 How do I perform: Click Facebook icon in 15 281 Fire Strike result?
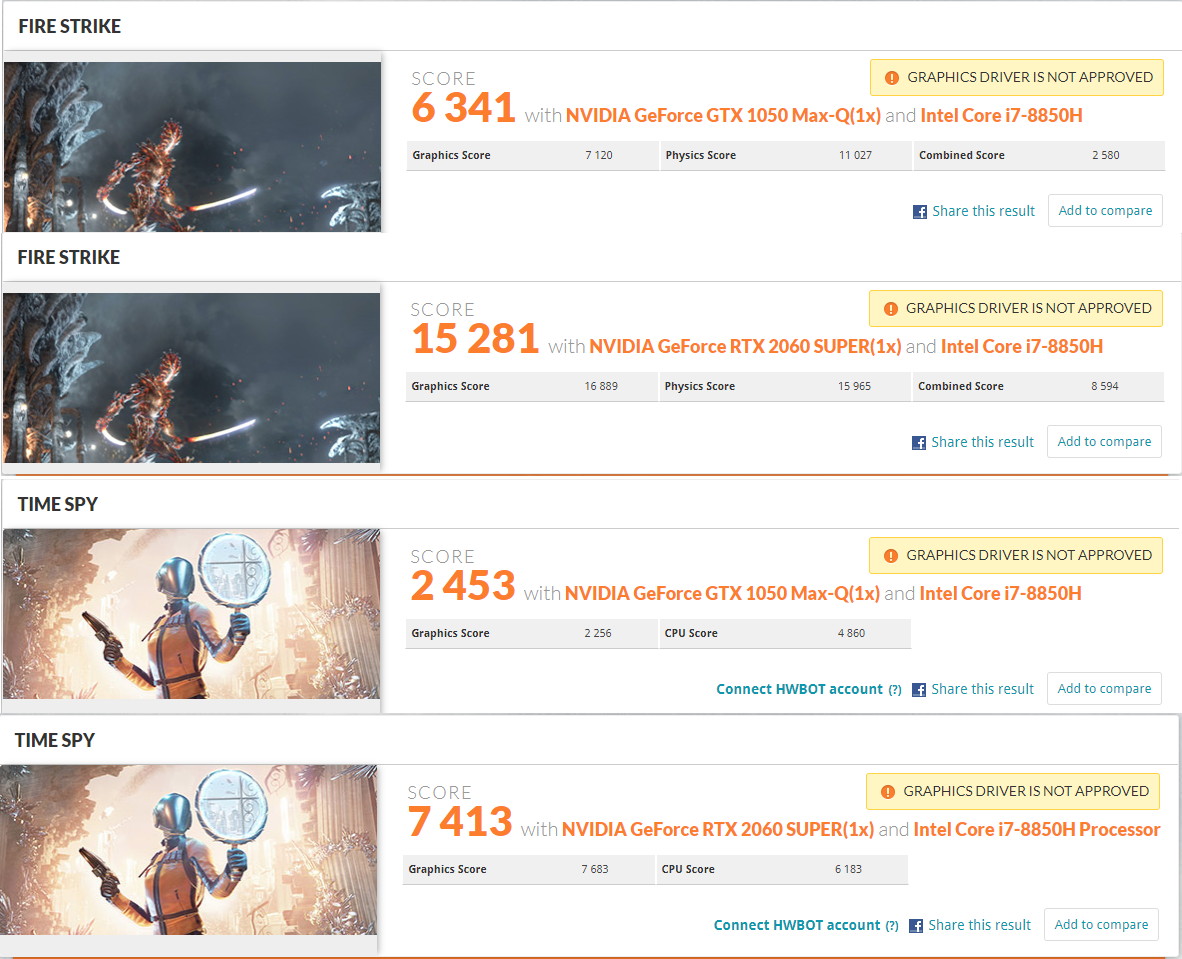tap(919, 443)
